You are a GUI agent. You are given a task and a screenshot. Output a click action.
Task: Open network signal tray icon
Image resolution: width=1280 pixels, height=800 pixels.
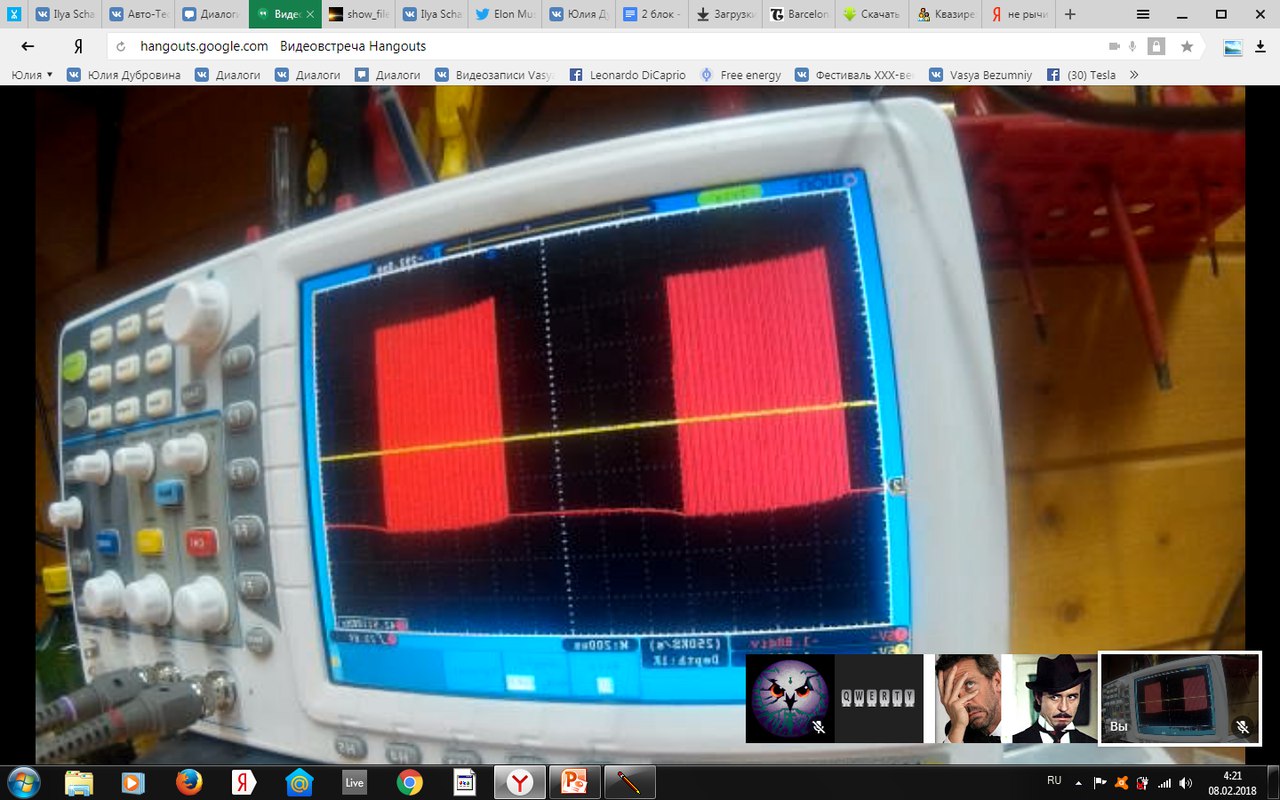(x=1164, y=782)
